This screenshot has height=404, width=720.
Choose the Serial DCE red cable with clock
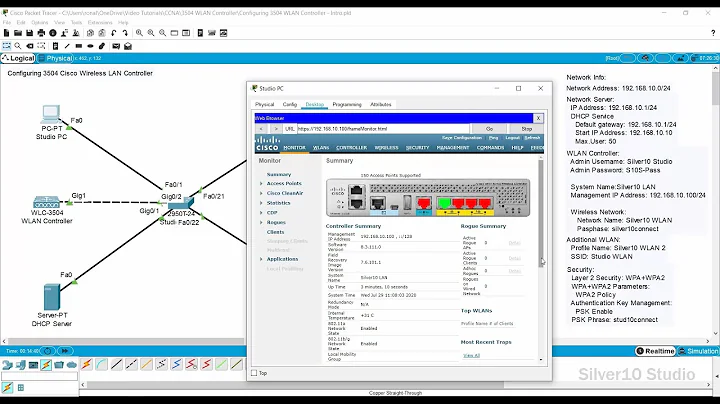coord(191,365)
